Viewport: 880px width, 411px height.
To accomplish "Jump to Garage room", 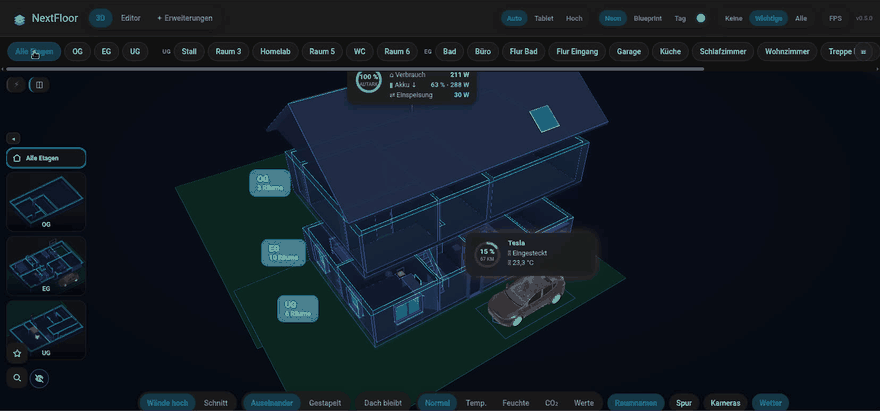I will point(629,52).
